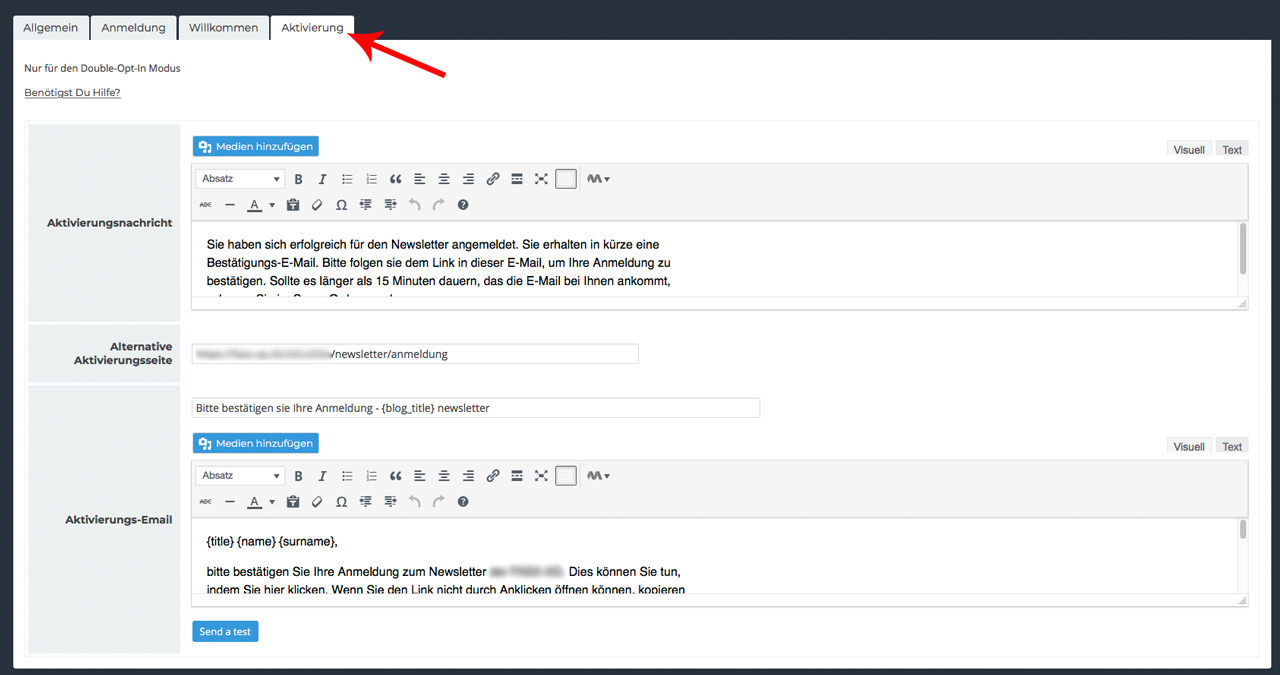Toggle italic in the Aktivierungs-Email editor
The height and width of the screenshot is (675, 1280).
pos(322,476)
